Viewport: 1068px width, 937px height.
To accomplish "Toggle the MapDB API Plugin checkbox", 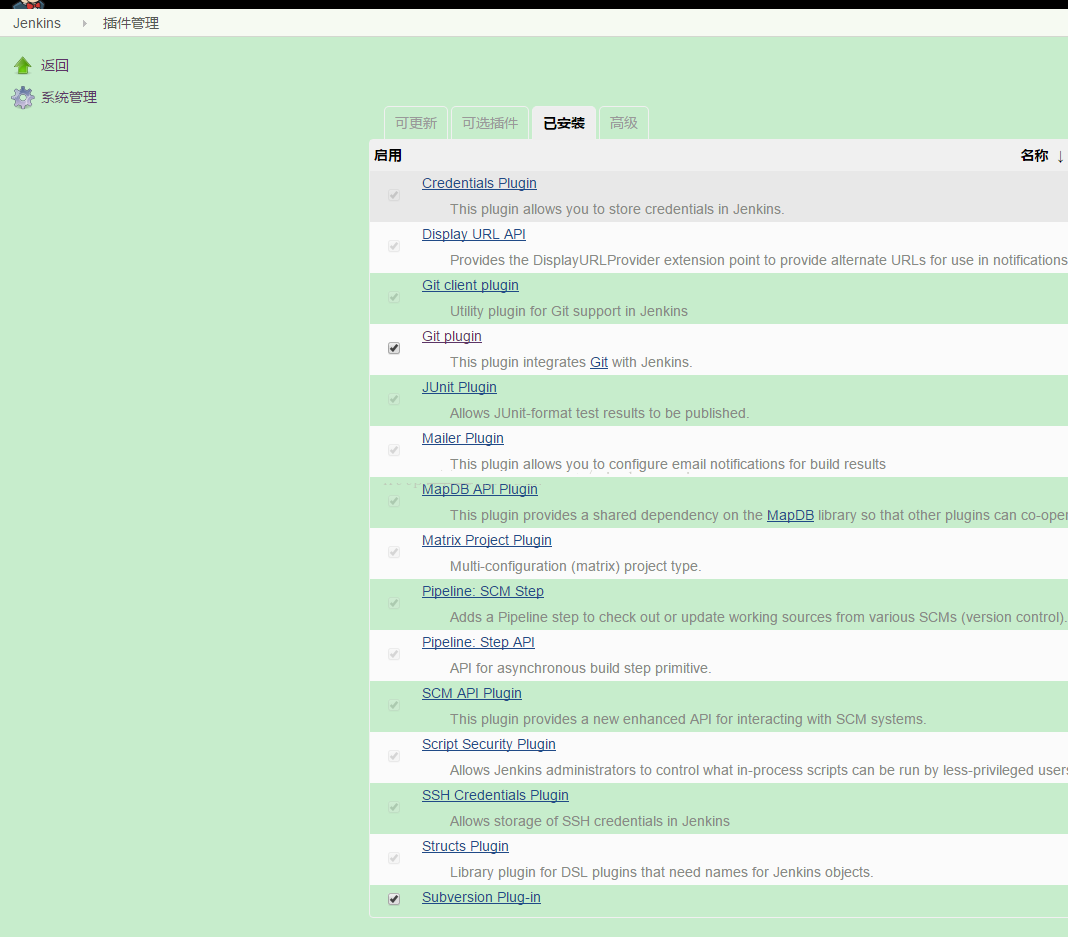I will point(394,502).
